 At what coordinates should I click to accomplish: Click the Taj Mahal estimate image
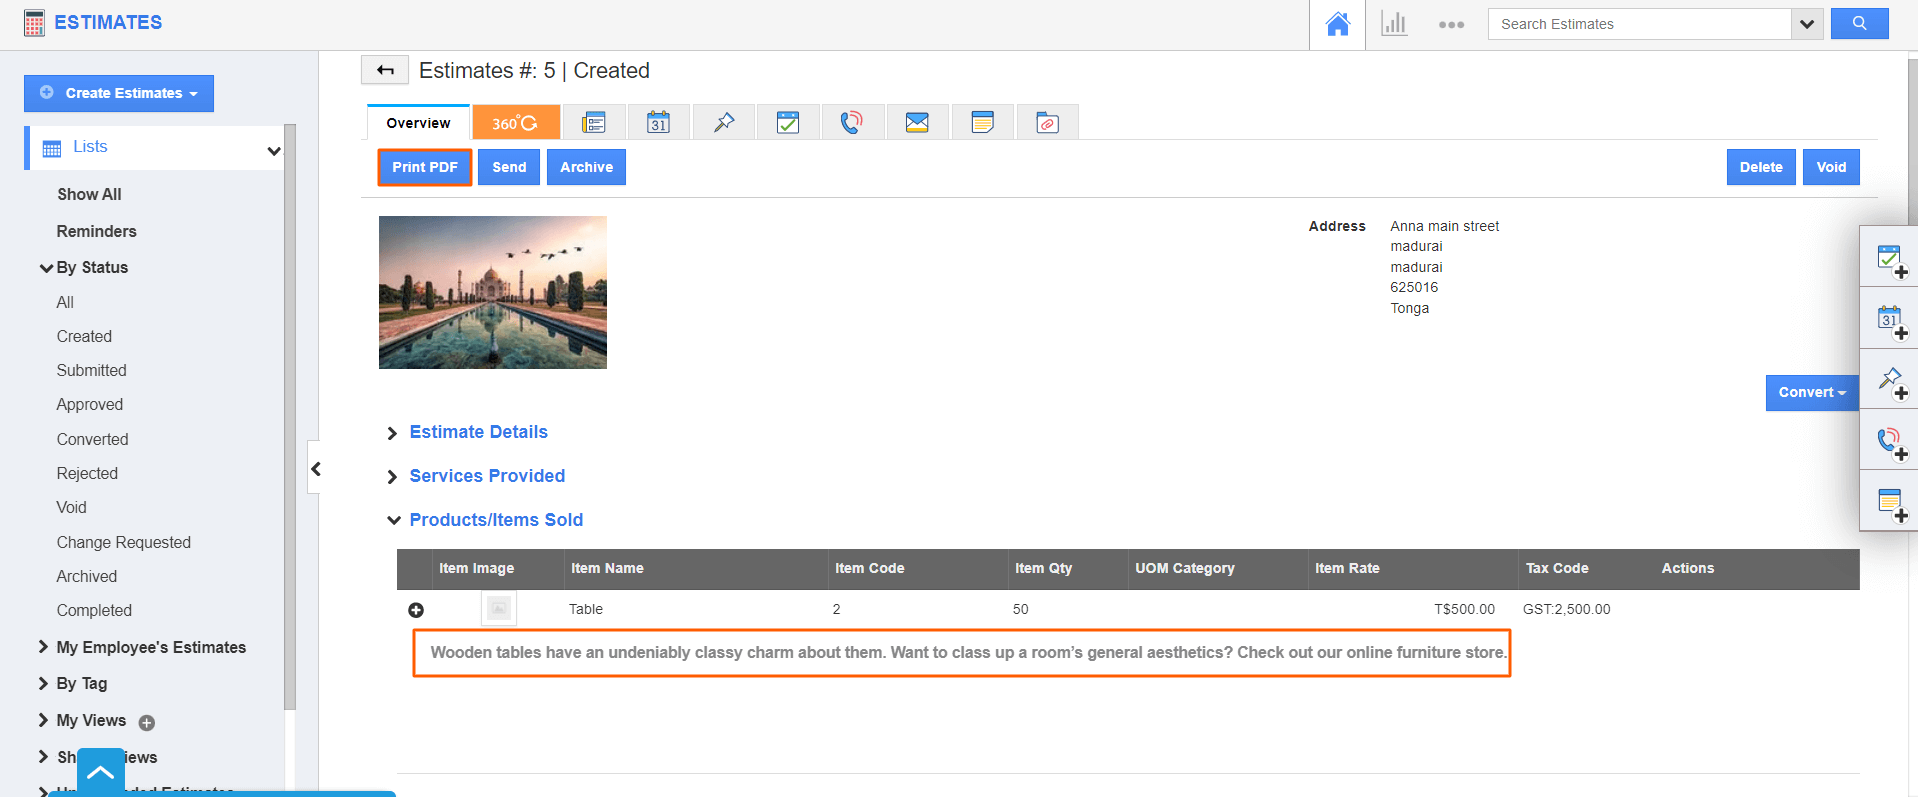click(493, 292)
